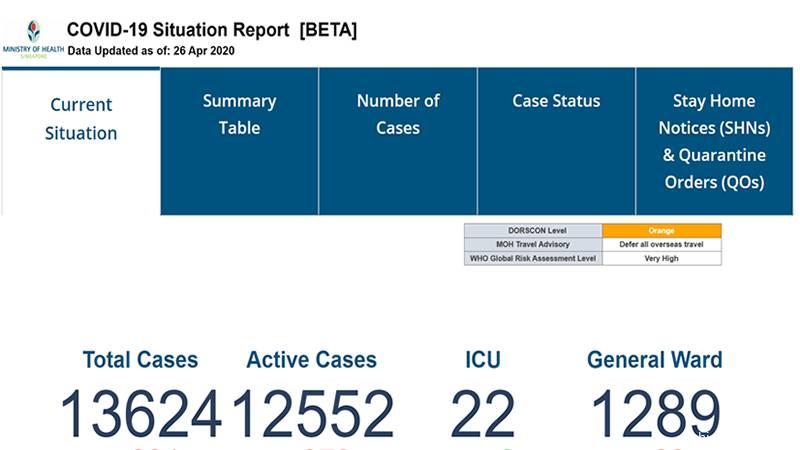800x450 pixels.
Task: Select the MOH Travel Advisory label
Action: coord(533,244)
